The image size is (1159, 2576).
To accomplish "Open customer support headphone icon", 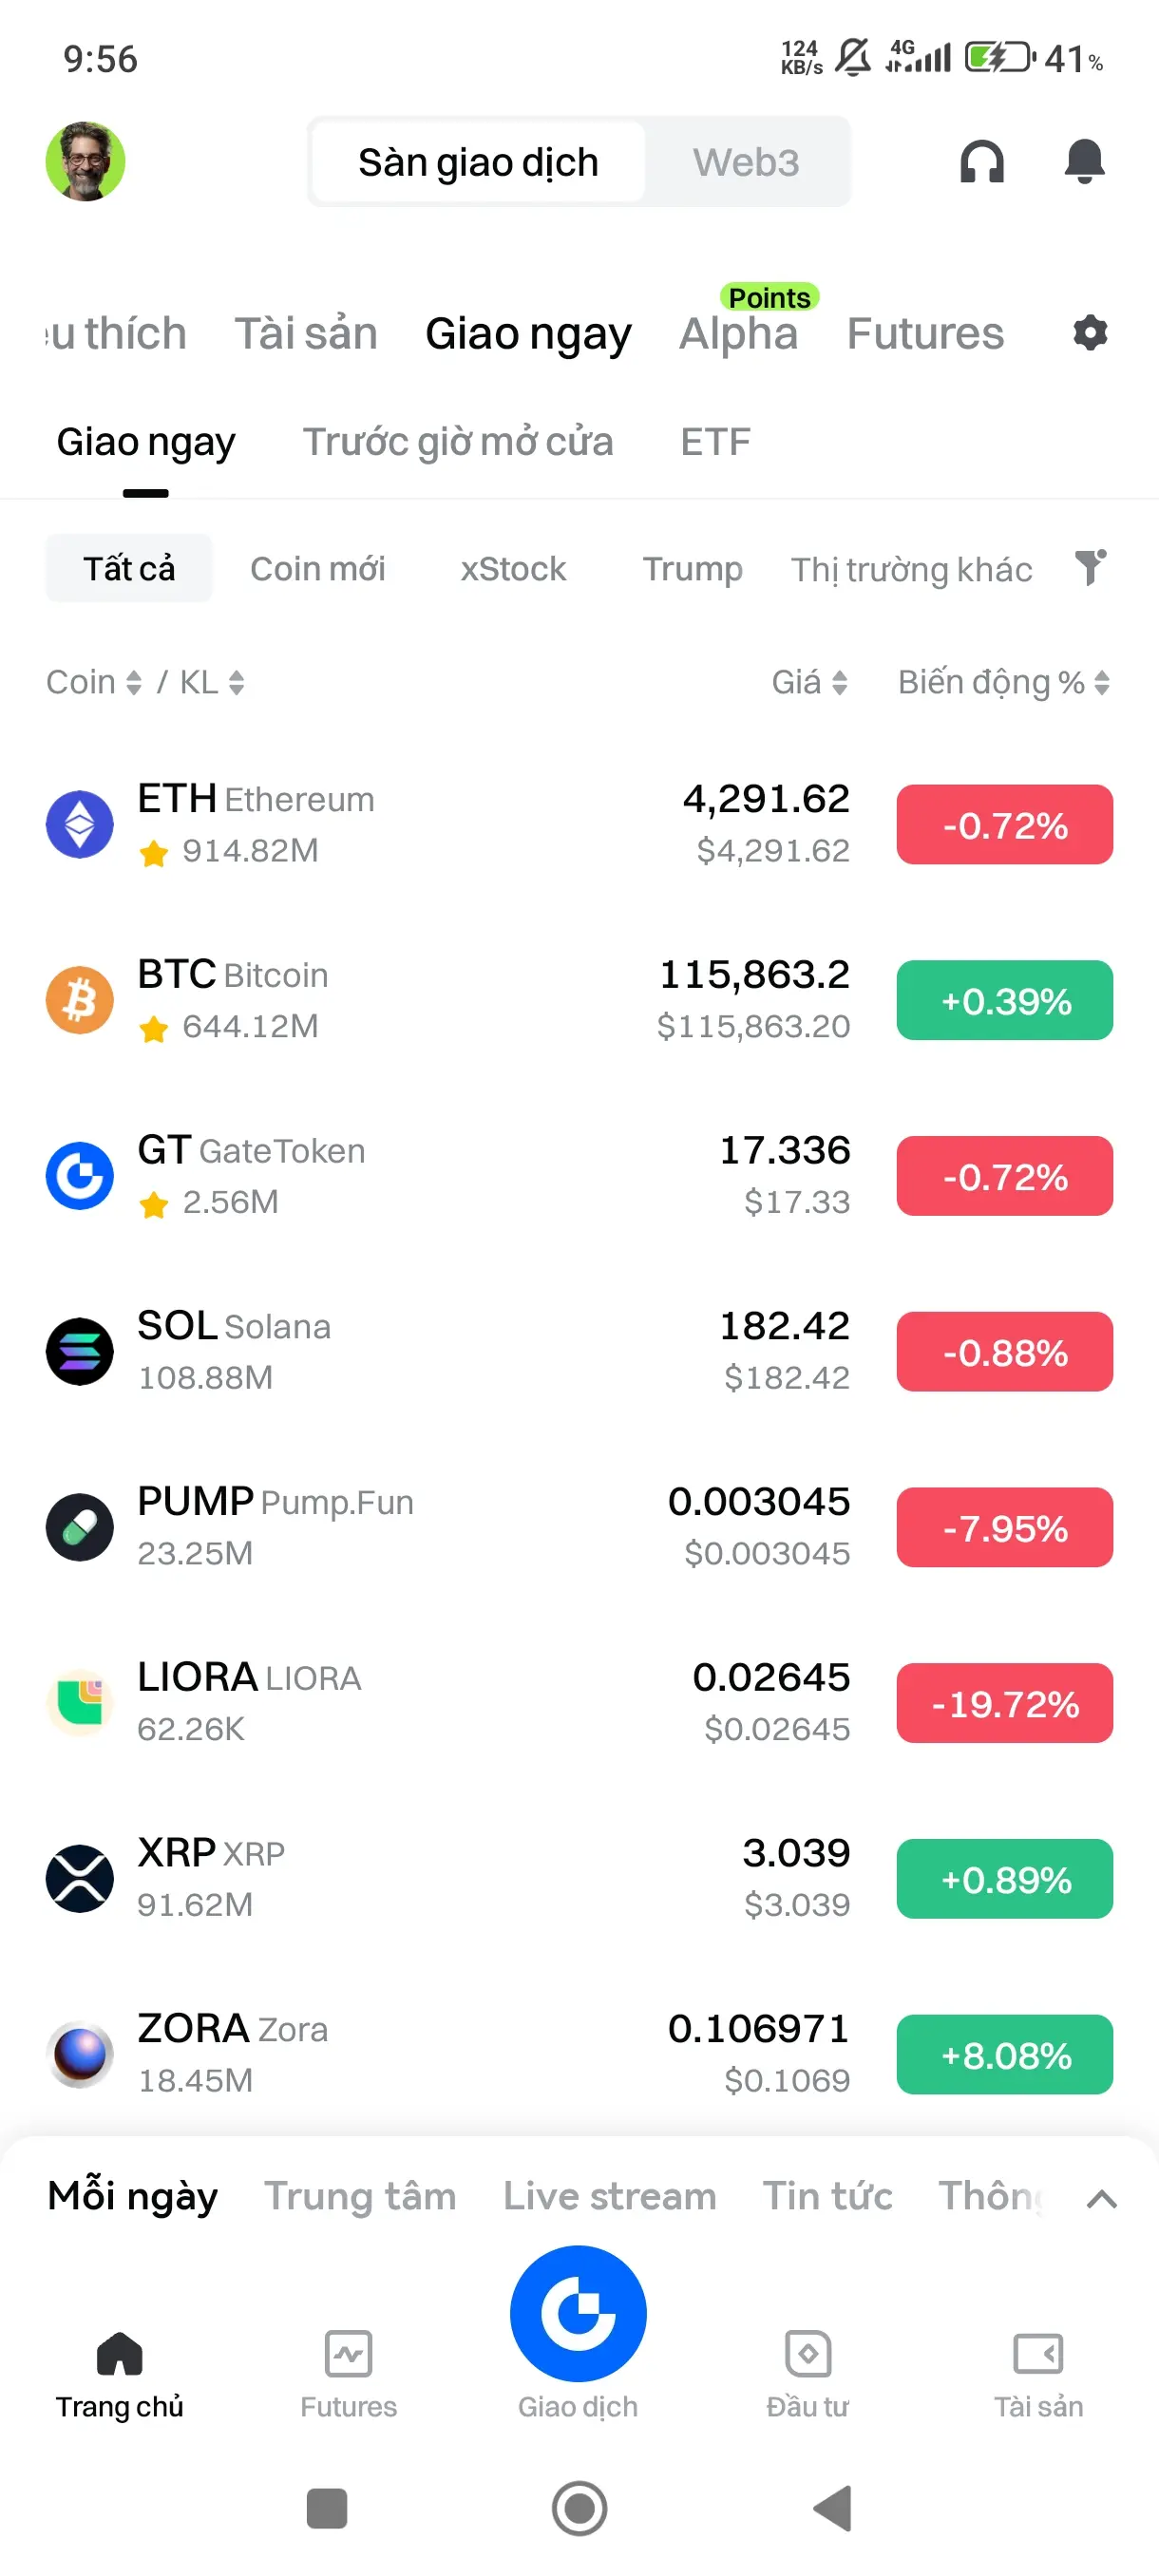I will point(981,161).
